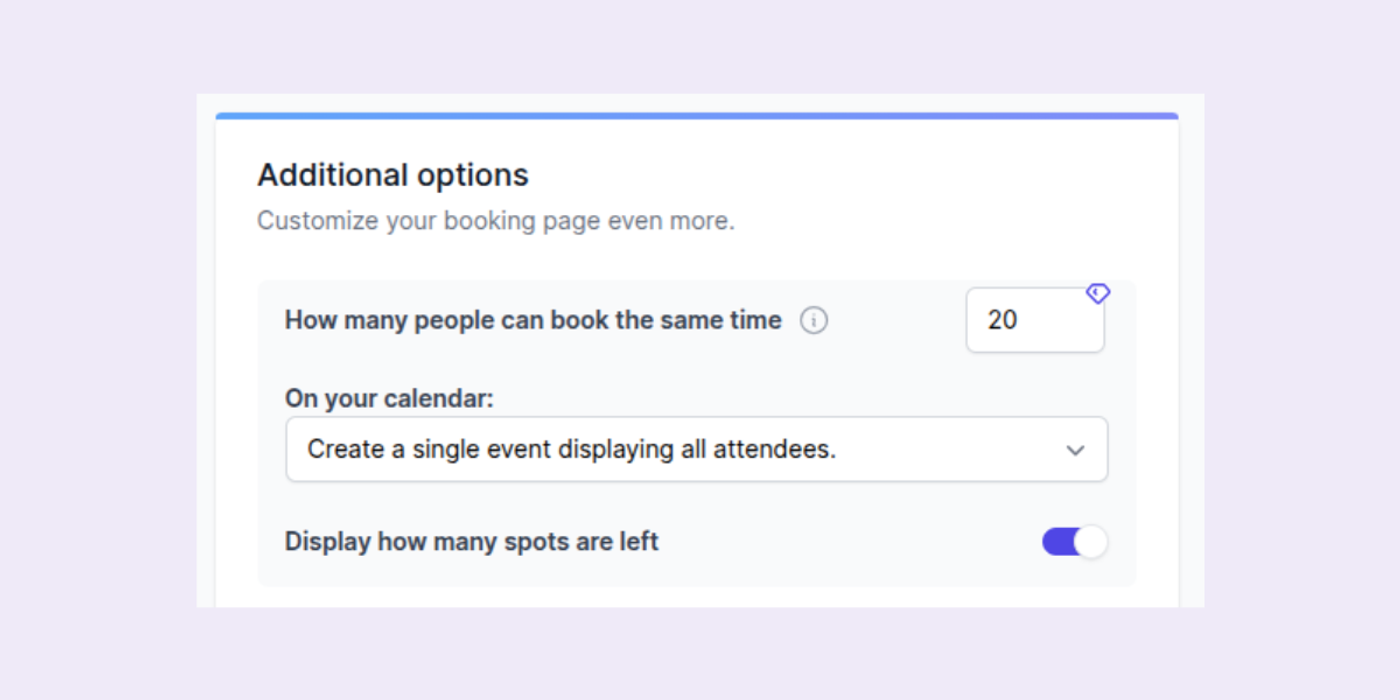Click the purple track of the spots-left toggle

tap(1058, 542)
